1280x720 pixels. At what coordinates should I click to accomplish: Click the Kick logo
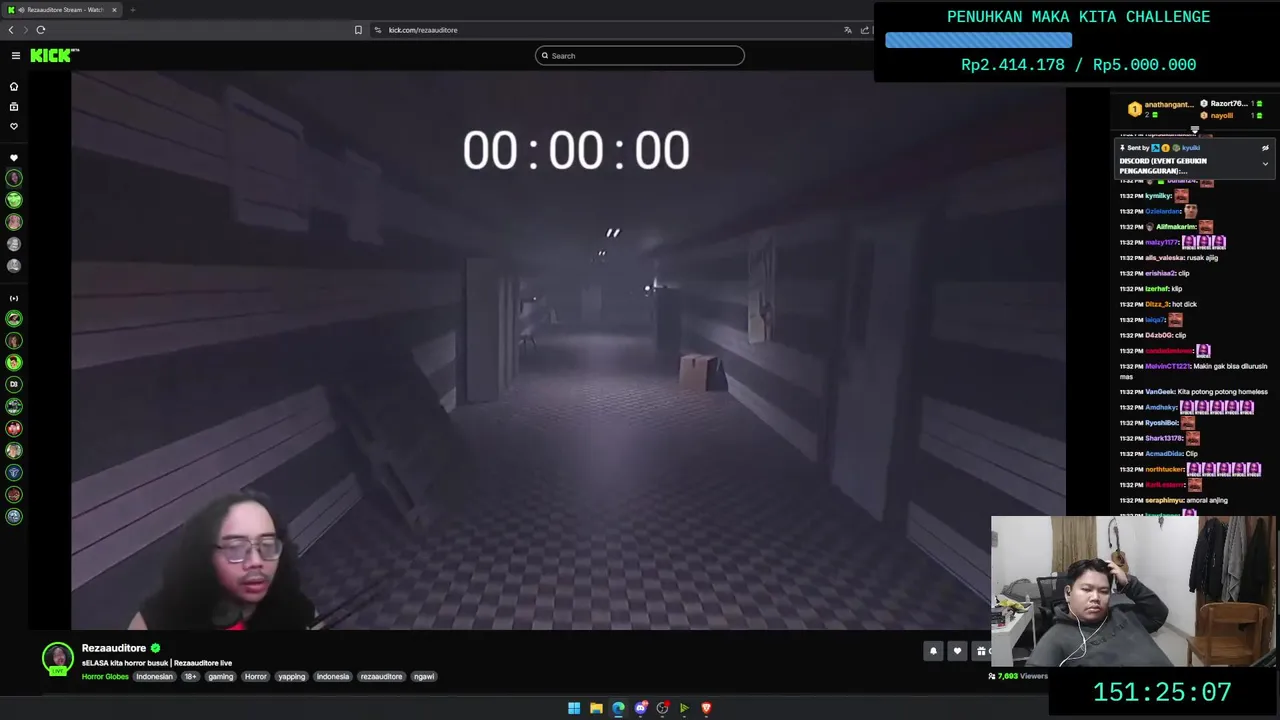(x=54, y=55)
